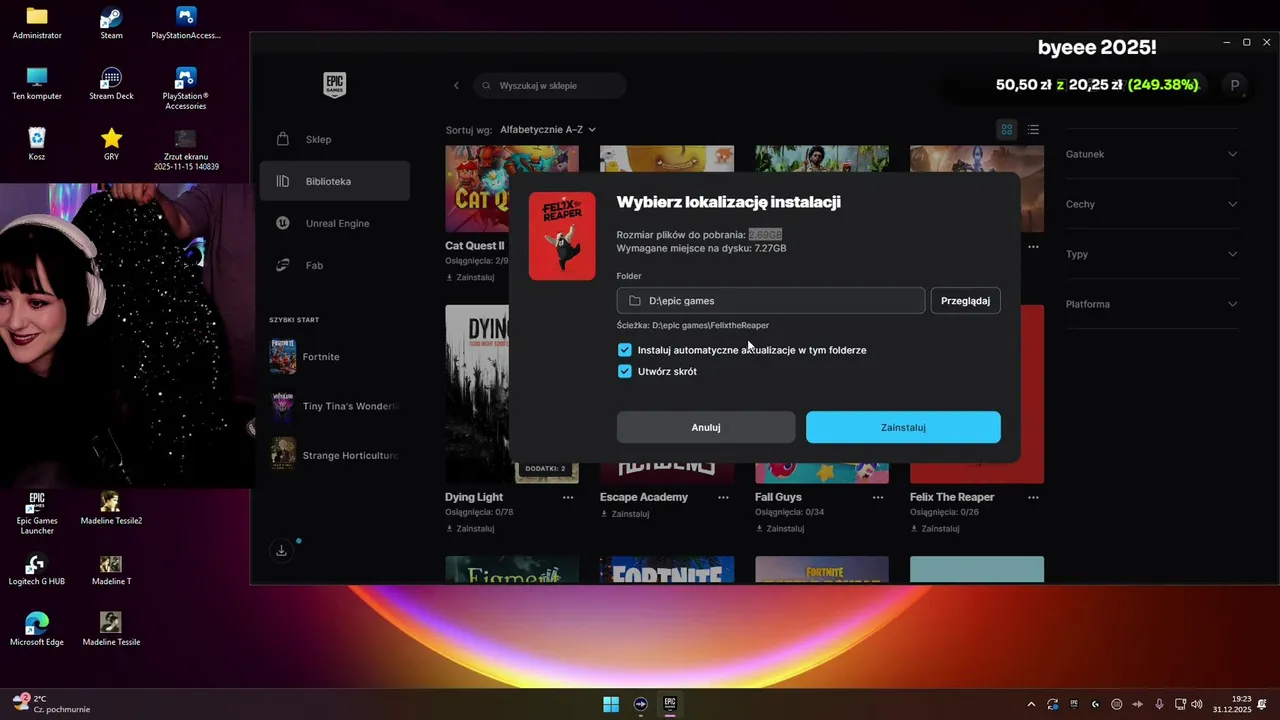Click Zainstaluj under Dying Light
The height and width of the screenshot is (720, 1280).
coord(470,529)
